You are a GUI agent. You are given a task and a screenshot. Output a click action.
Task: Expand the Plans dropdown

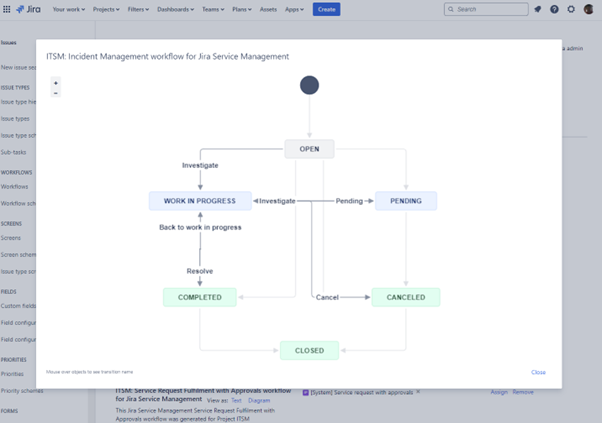pyautogui.click(x=242, y=9)
